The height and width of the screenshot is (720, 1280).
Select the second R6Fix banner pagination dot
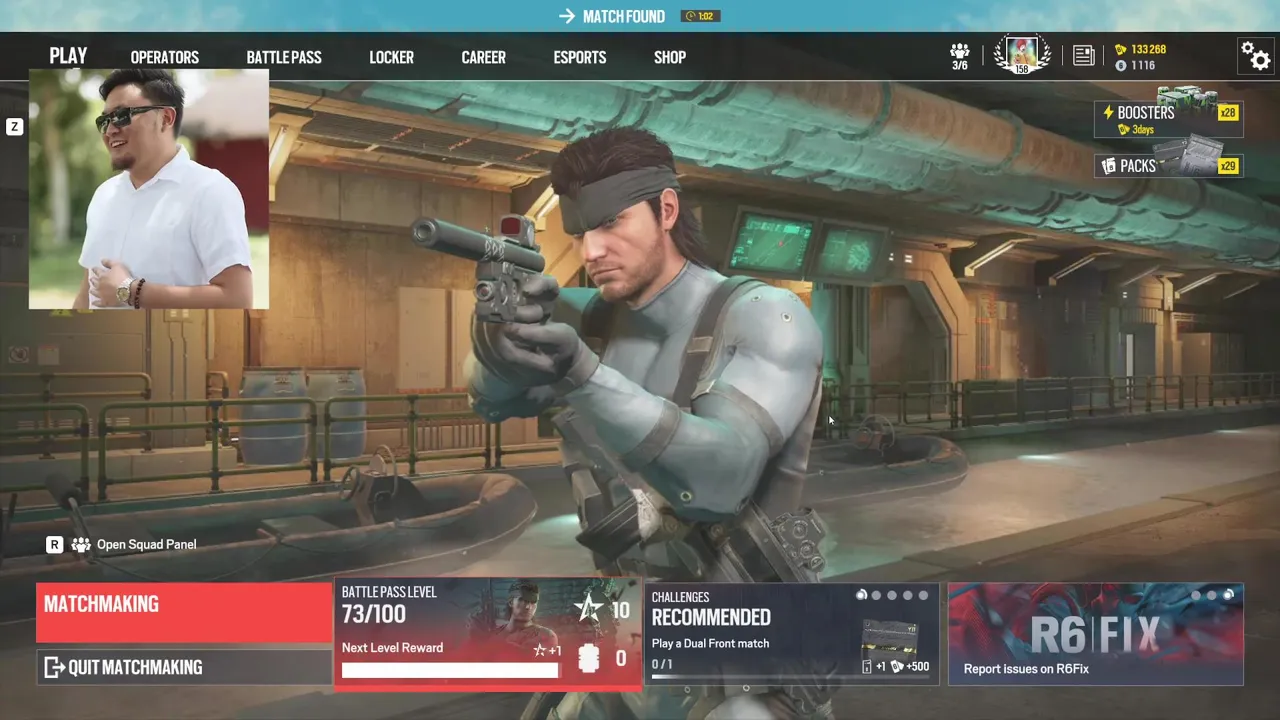(1212, 595)
